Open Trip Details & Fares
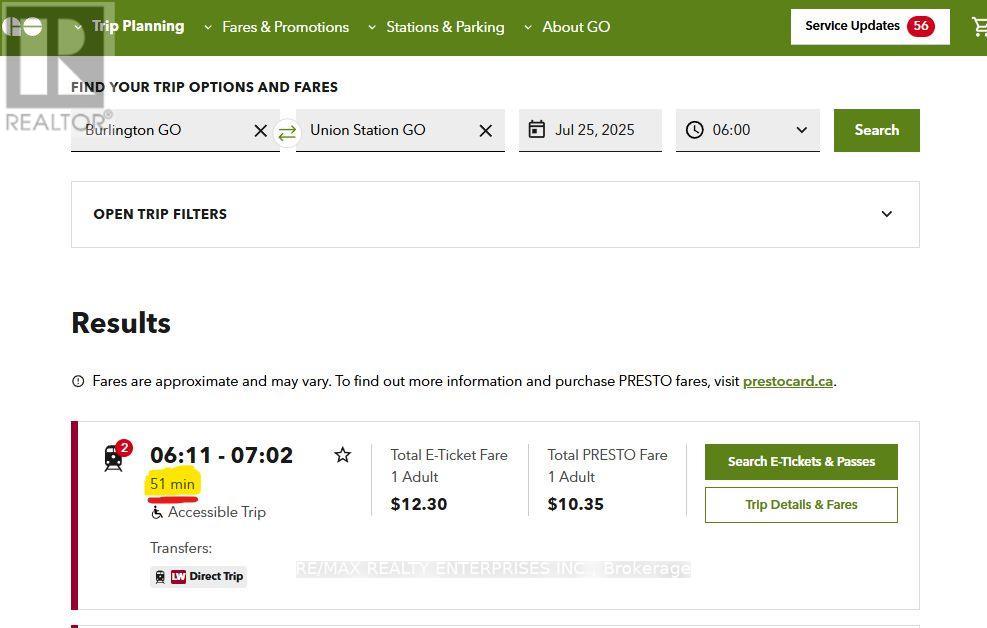The image size is (987, 628). click(801, 505)
